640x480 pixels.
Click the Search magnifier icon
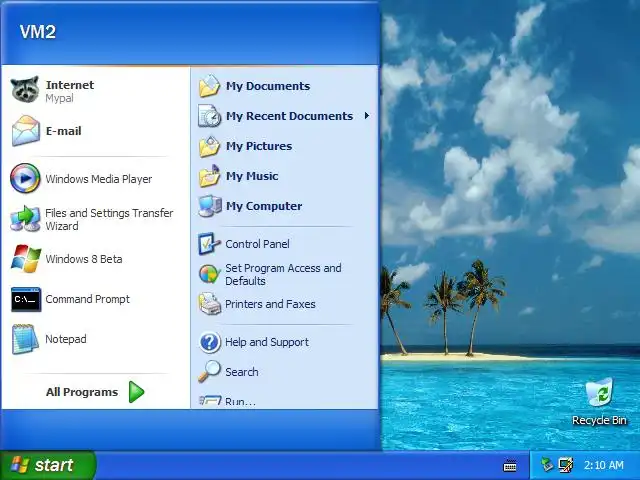pos(209,371)
